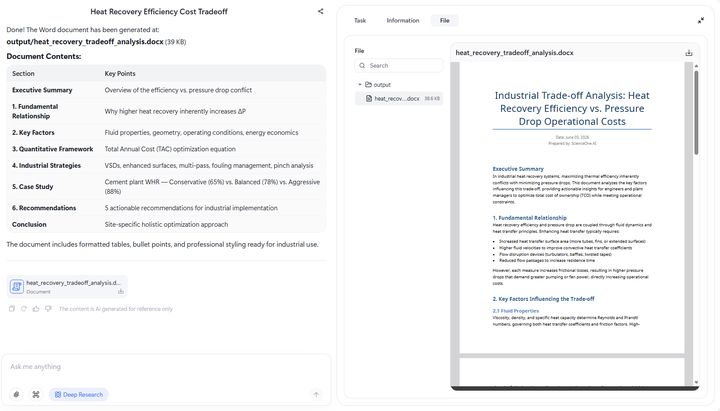Click the scrollbar down arrow in the preview
The height and width of the screenshot is (411, 720).
pos(696,382)
